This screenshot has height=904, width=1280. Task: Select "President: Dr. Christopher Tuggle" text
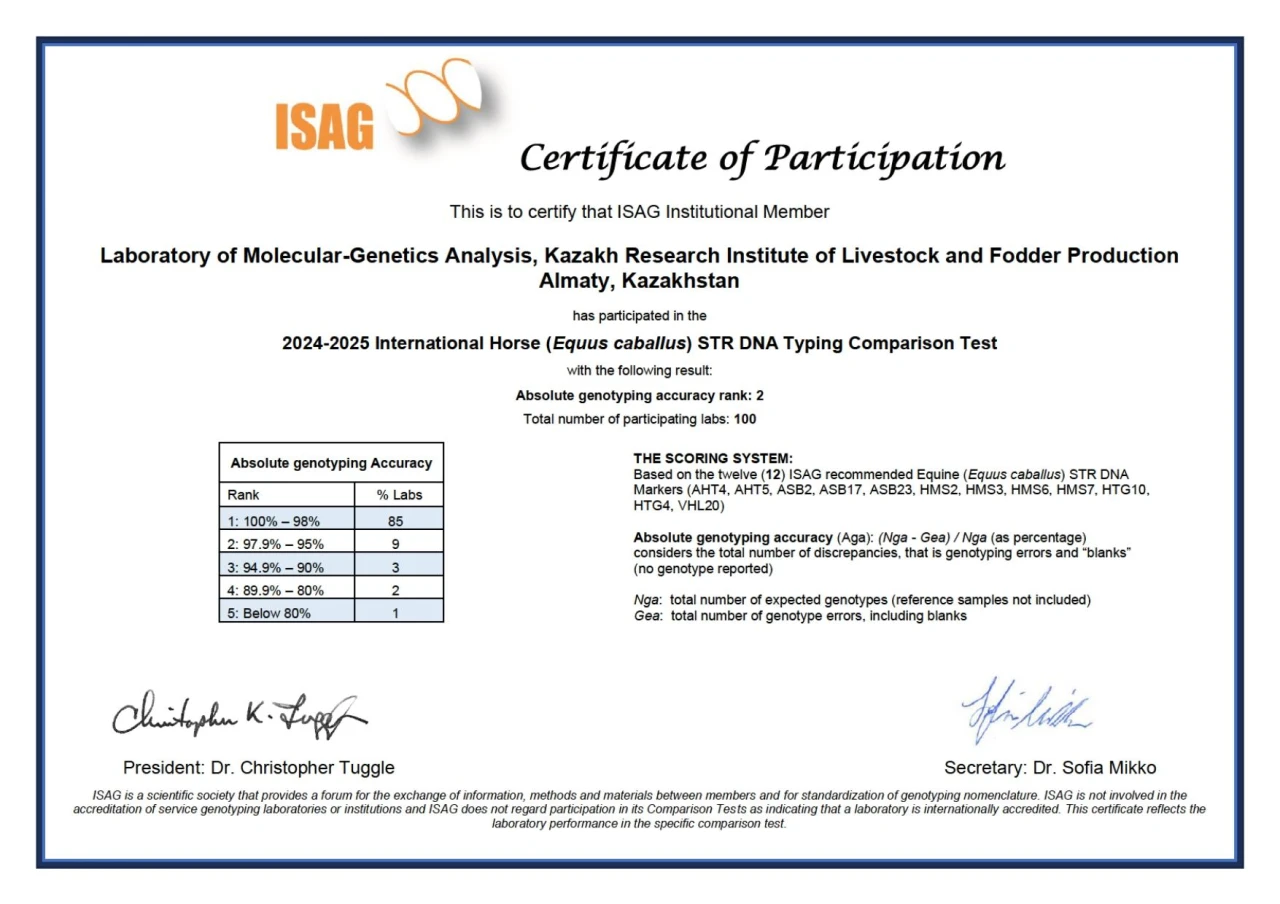(x=259, y=768)
